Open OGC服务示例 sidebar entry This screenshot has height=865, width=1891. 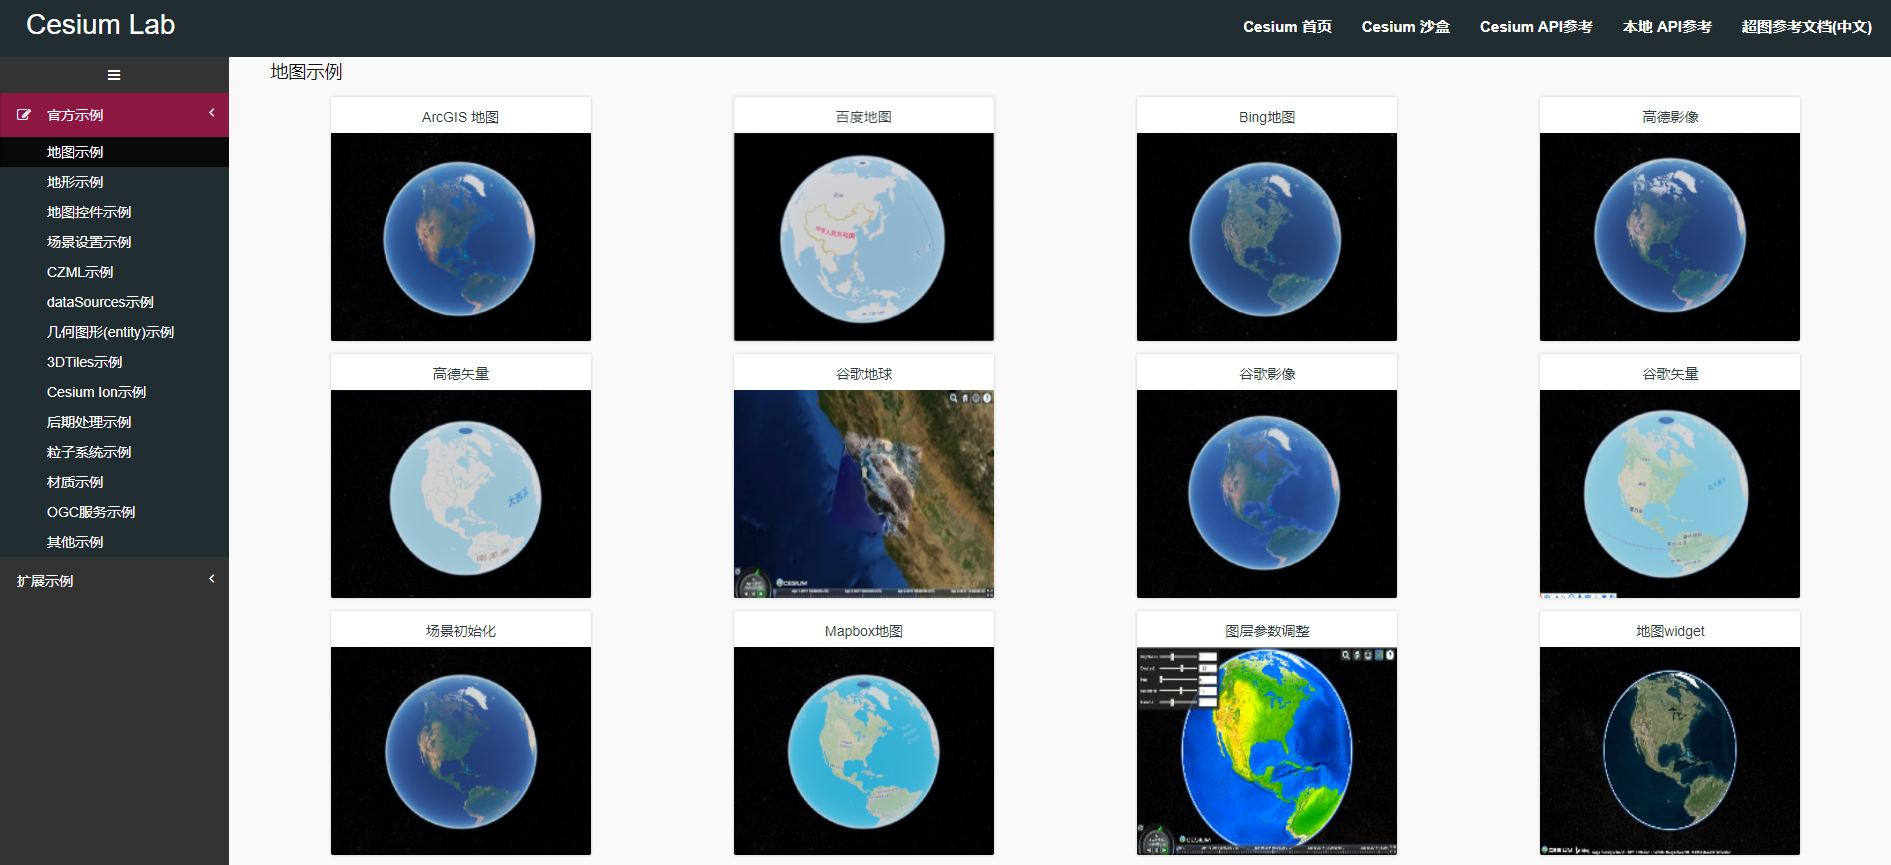(91, 512)
